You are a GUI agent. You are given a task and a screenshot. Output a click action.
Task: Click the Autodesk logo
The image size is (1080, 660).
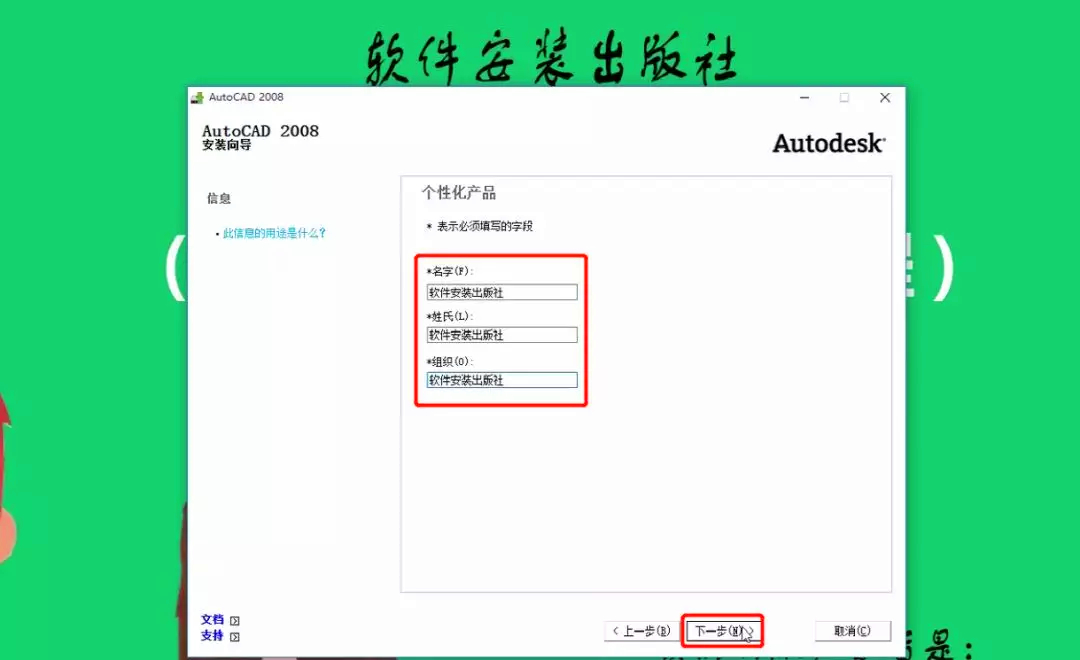[829, 143]
